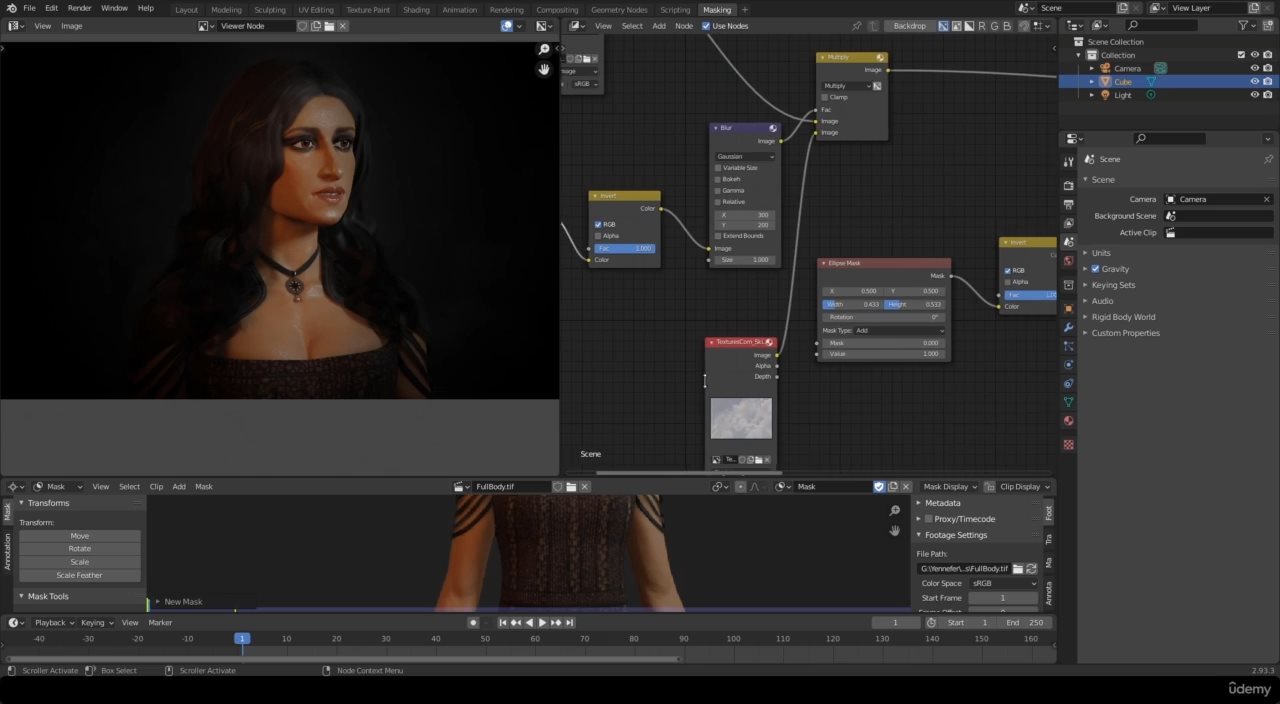Screen dimensions: 1280x704
Task: Open the Add menu in the node editor
Action: [659, 26]
